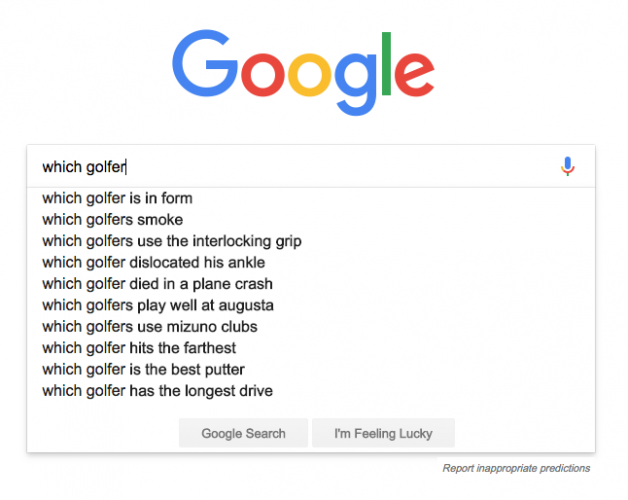Click the Google logo
The image size is (628, 500).
(304, 71)
